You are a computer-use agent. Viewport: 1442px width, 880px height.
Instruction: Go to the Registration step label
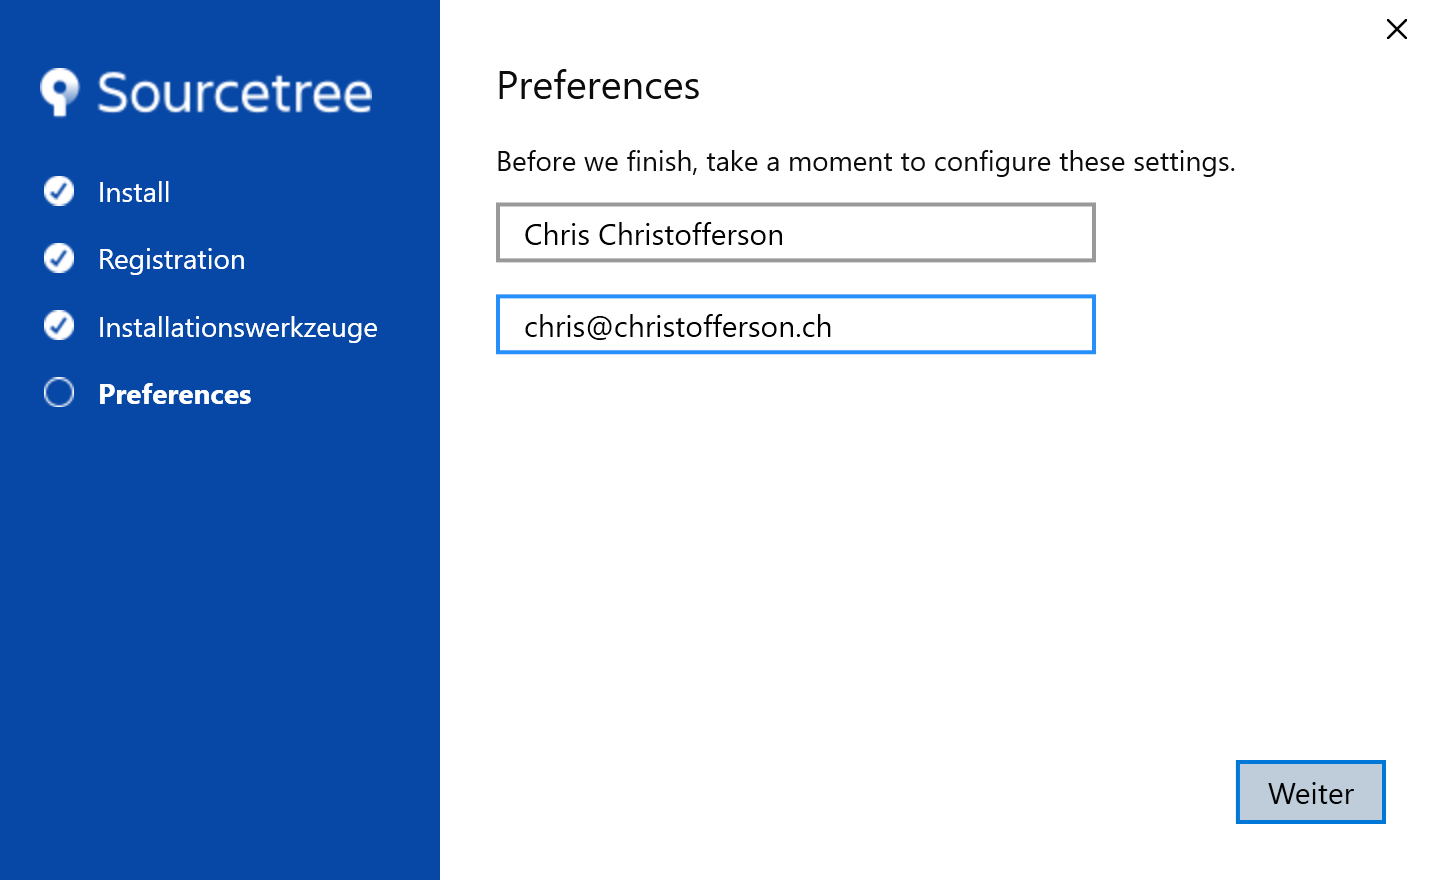pyautogui.click(x=171, y=260)
